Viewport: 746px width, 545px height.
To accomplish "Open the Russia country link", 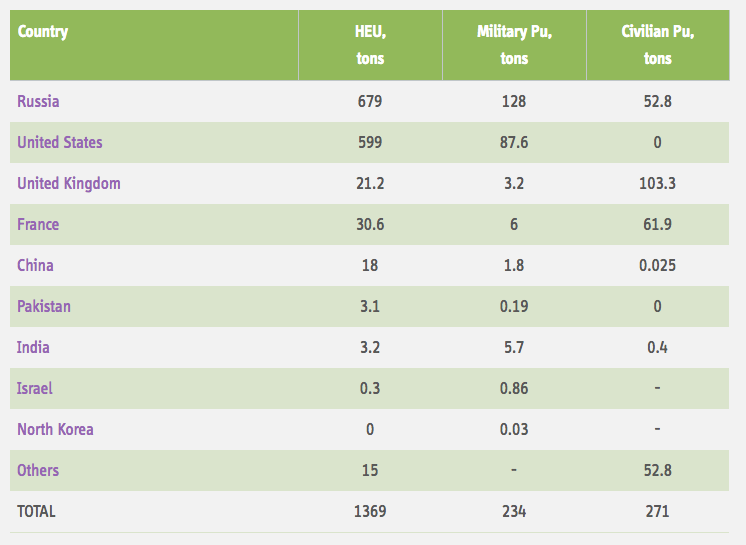I will 38,101.
